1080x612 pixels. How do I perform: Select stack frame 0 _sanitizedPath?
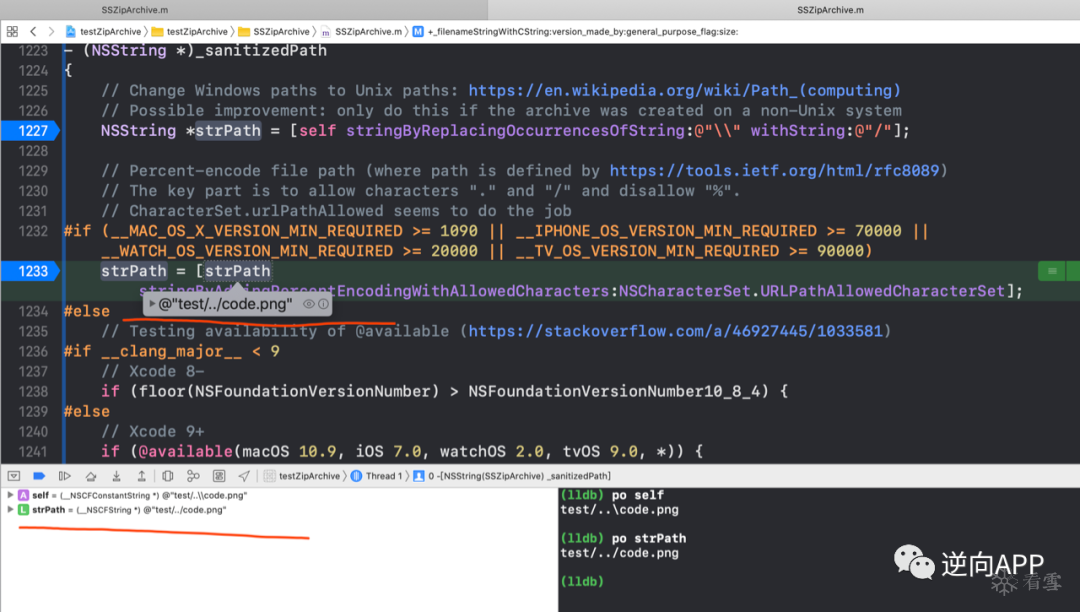(512, 476)
